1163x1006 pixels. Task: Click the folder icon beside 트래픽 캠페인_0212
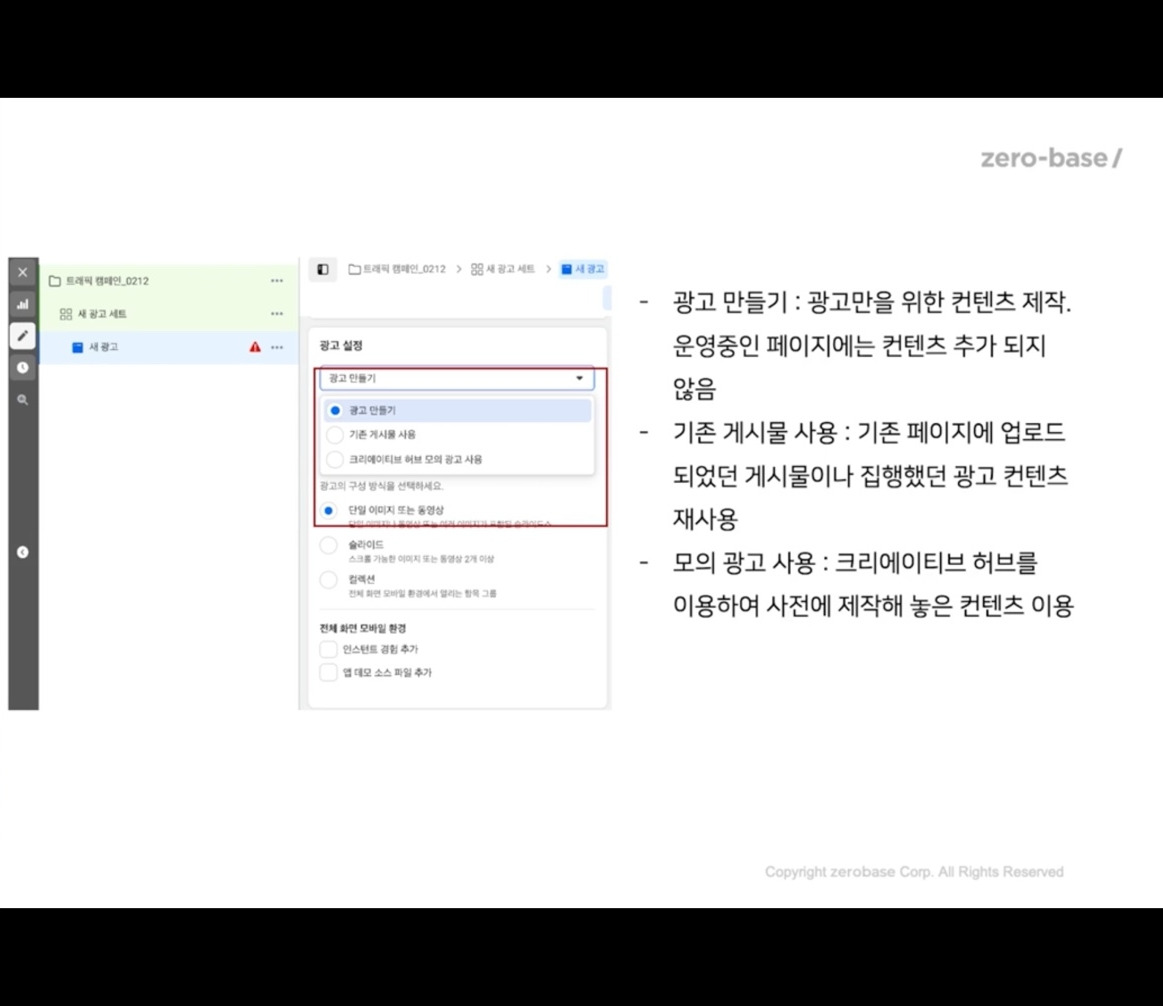click(52, 281)
